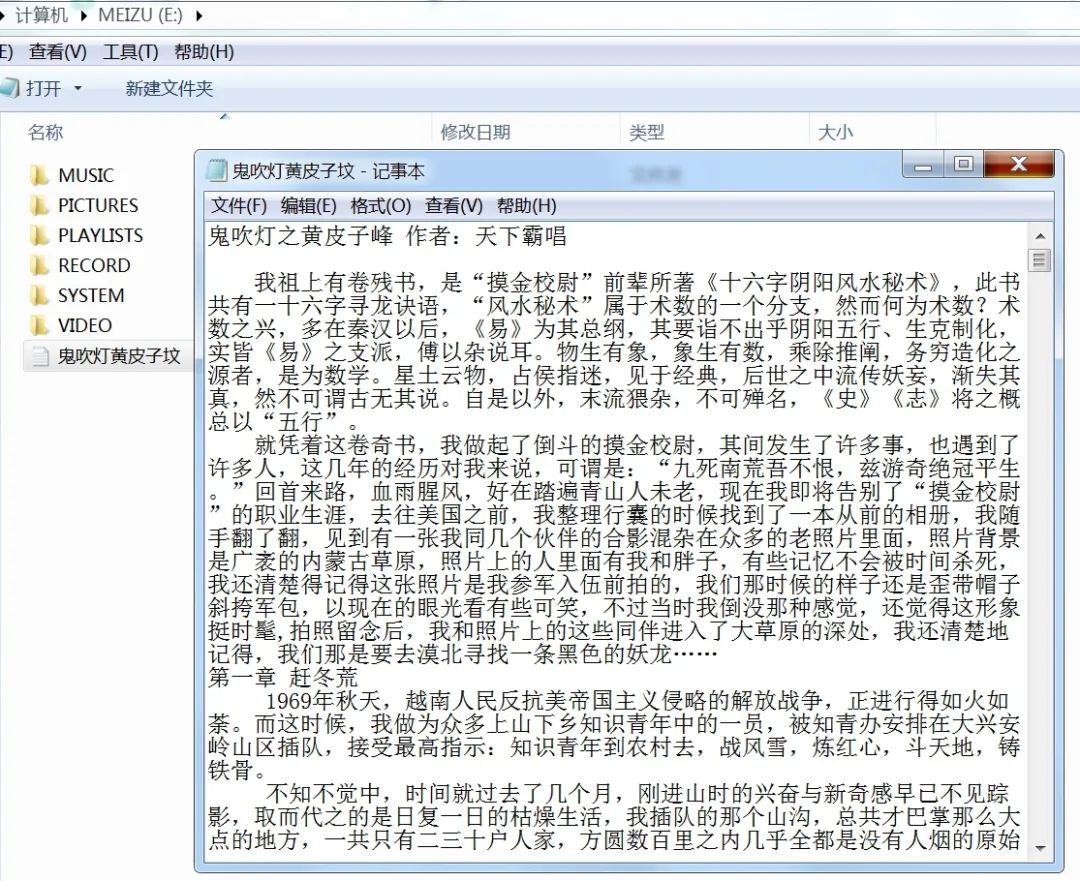1080x881 pixels.
Task: Click the RECORD folder name
Action: pos(94,265)
